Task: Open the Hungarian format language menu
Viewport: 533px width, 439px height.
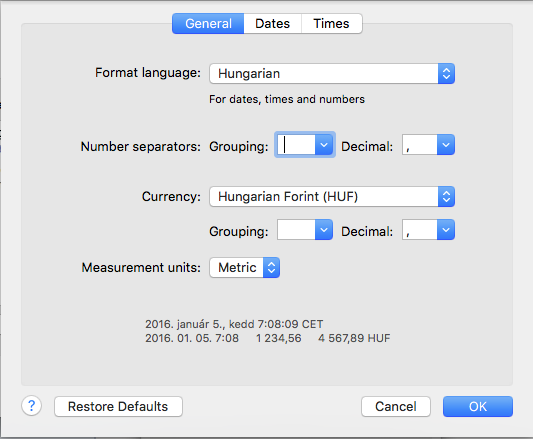Action: click(x=332, y=73)
